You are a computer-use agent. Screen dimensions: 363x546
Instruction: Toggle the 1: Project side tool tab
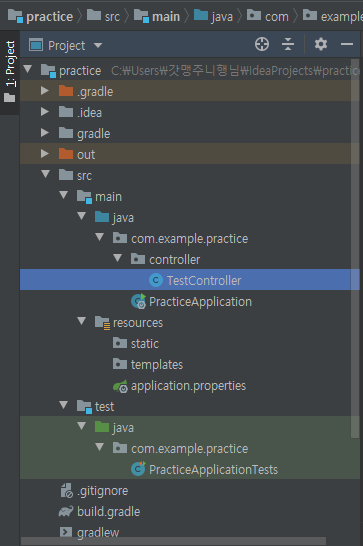coord(10,72)
